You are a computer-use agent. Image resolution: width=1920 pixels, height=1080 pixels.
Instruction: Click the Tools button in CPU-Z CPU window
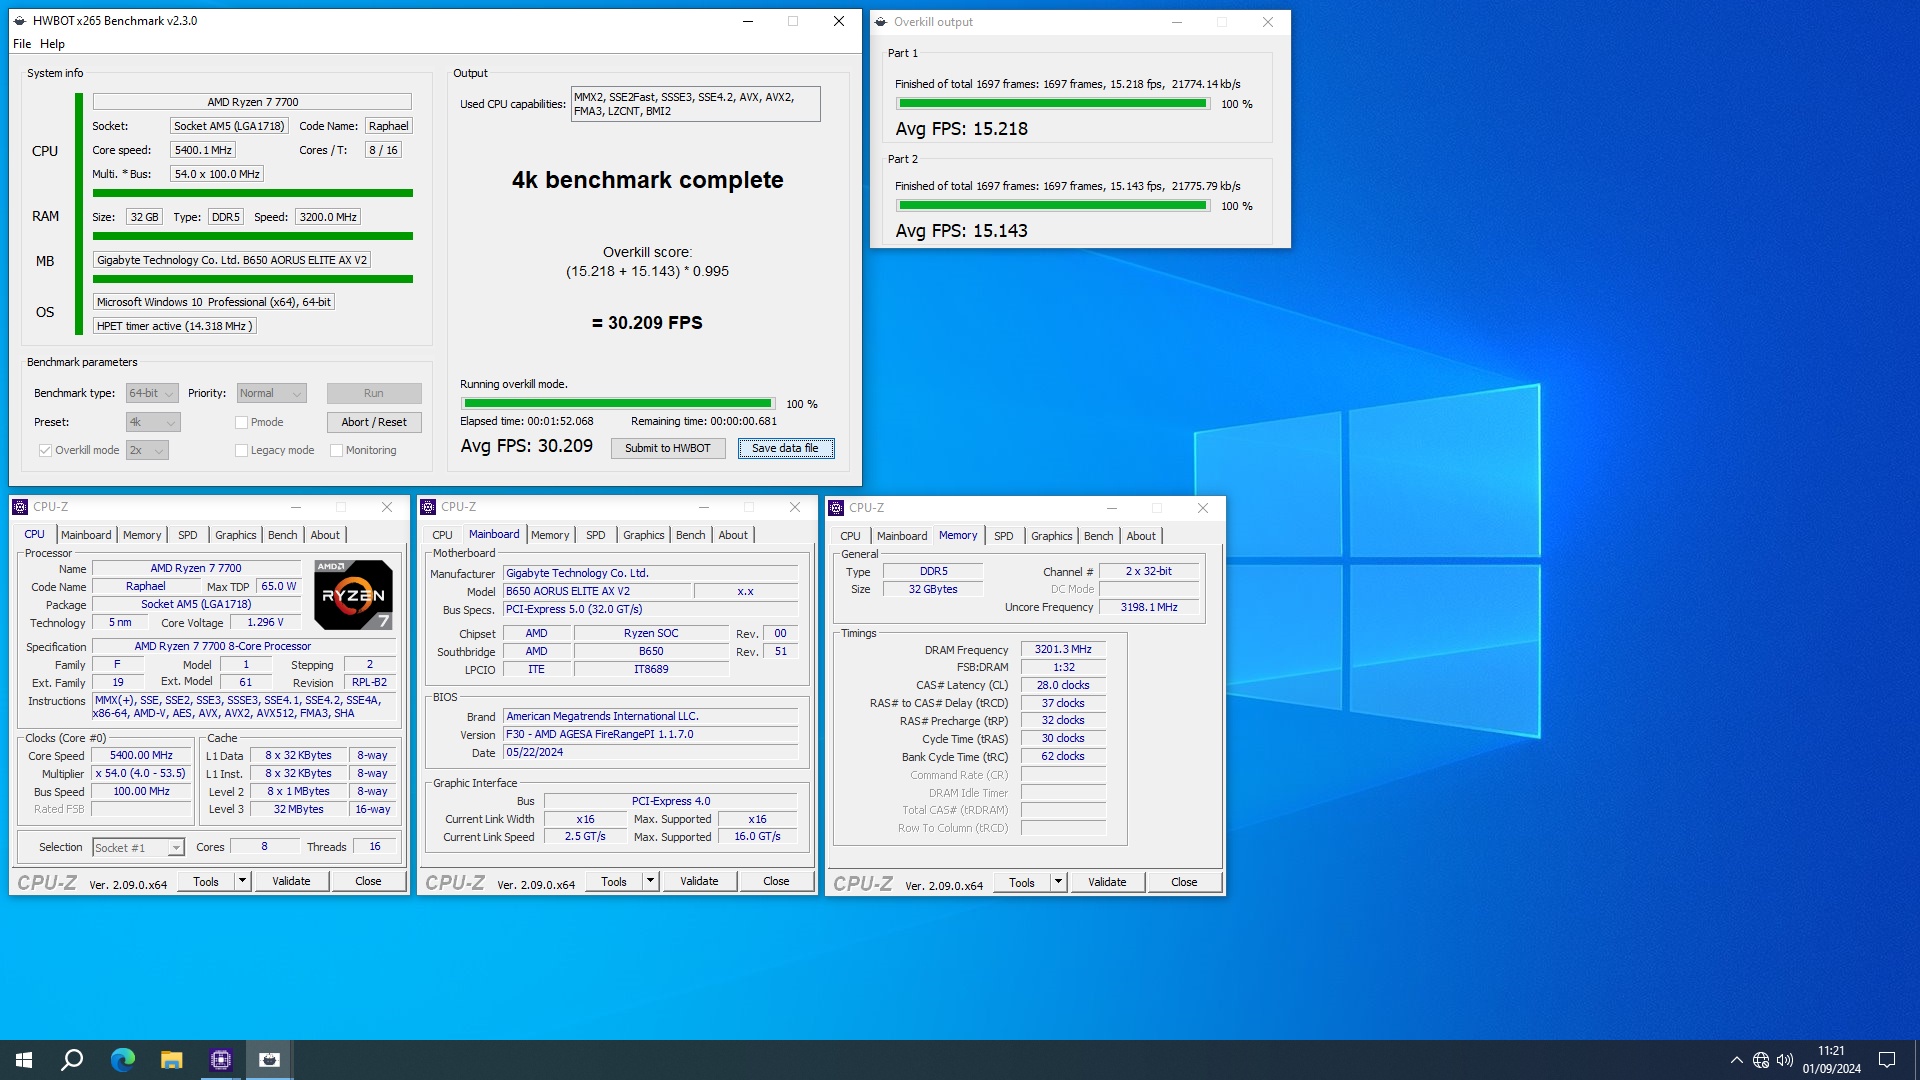point(206,881)
